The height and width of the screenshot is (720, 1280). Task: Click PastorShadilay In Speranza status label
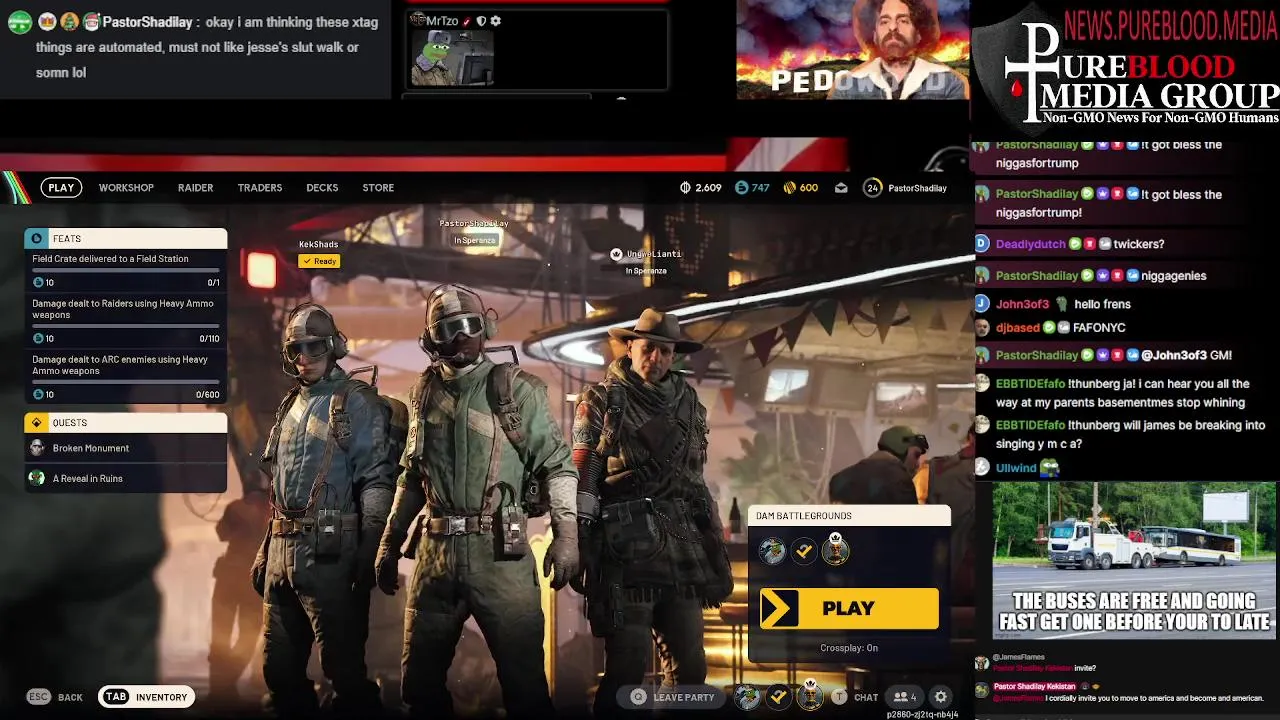pos(475,240)
